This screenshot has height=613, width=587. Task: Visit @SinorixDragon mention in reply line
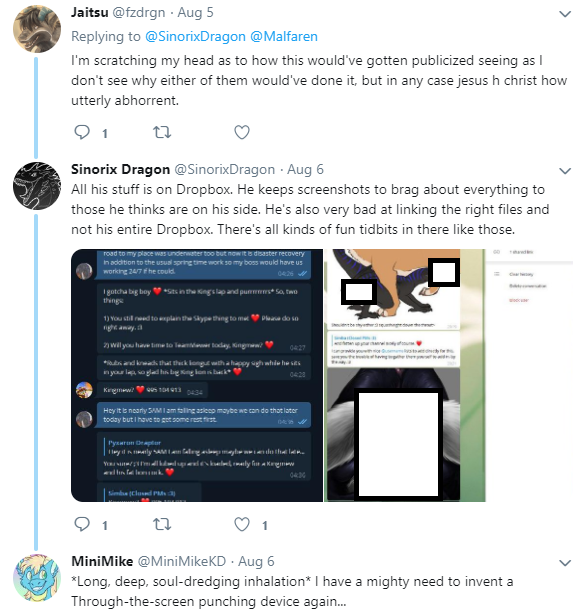tap(195, 36)
